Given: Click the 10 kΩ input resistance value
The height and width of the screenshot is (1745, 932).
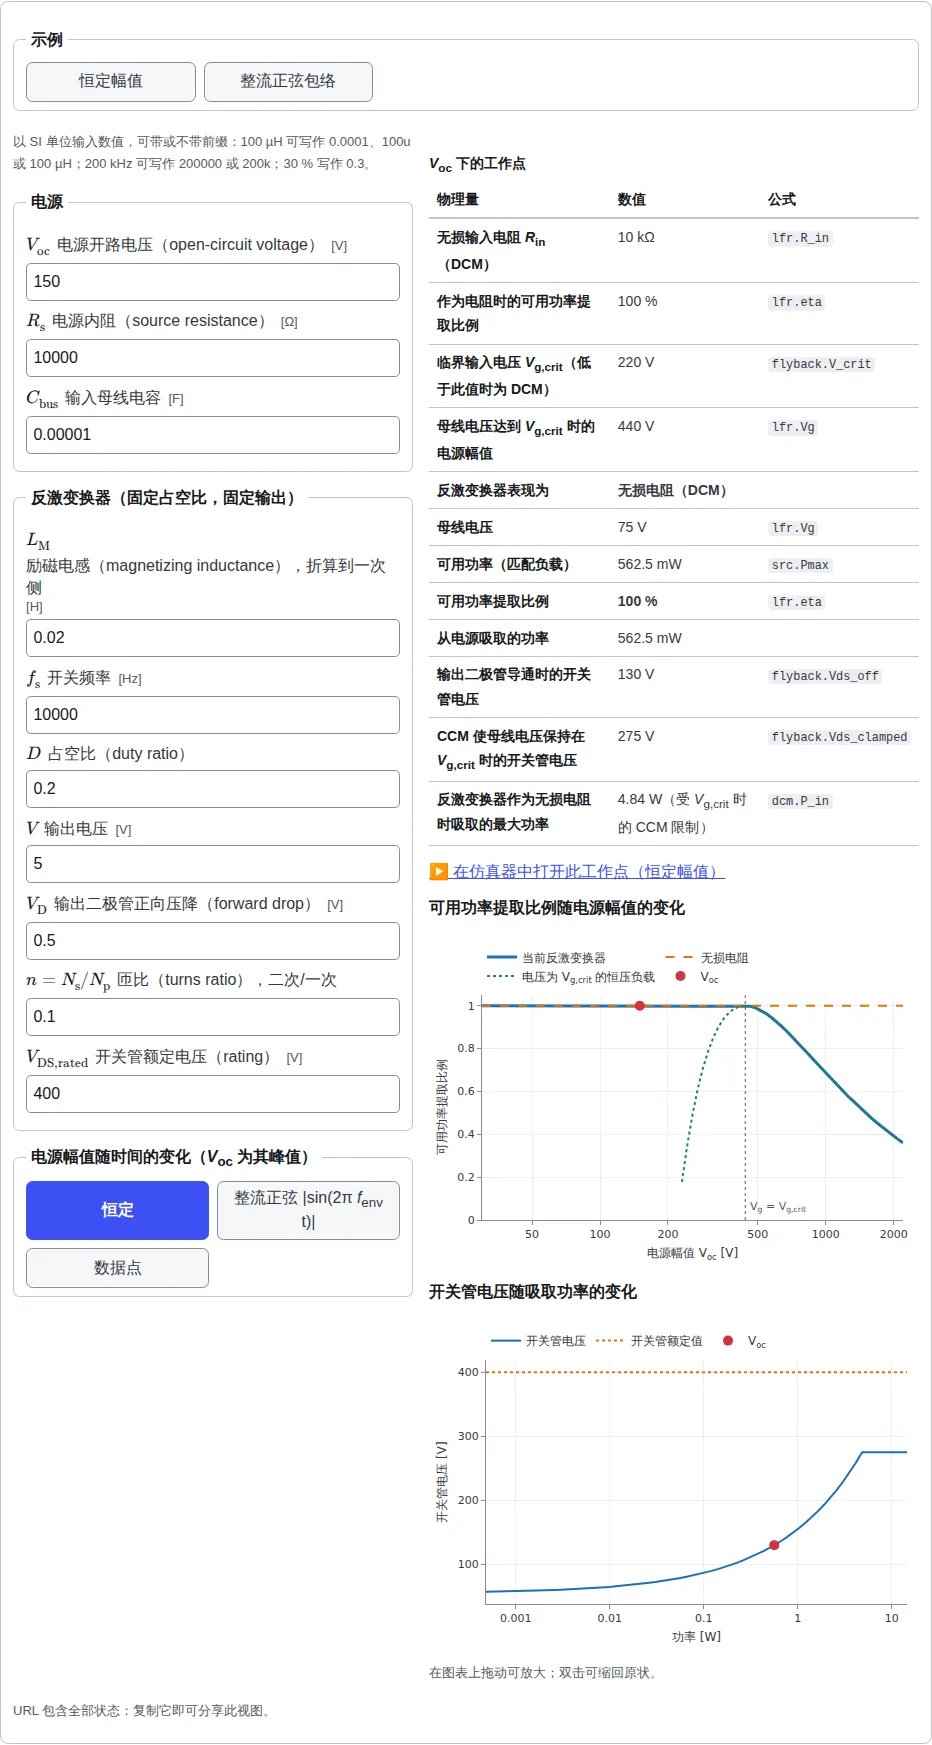Looking at the screenshot, I should coord(636,237).
